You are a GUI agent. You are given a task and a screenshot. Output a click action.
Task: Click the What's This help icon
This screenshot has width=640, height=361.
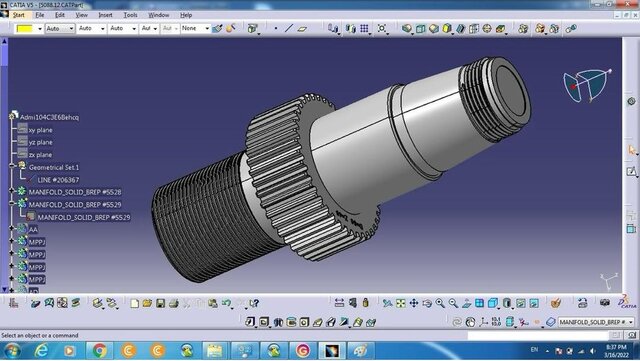click(x=254, y=303)
